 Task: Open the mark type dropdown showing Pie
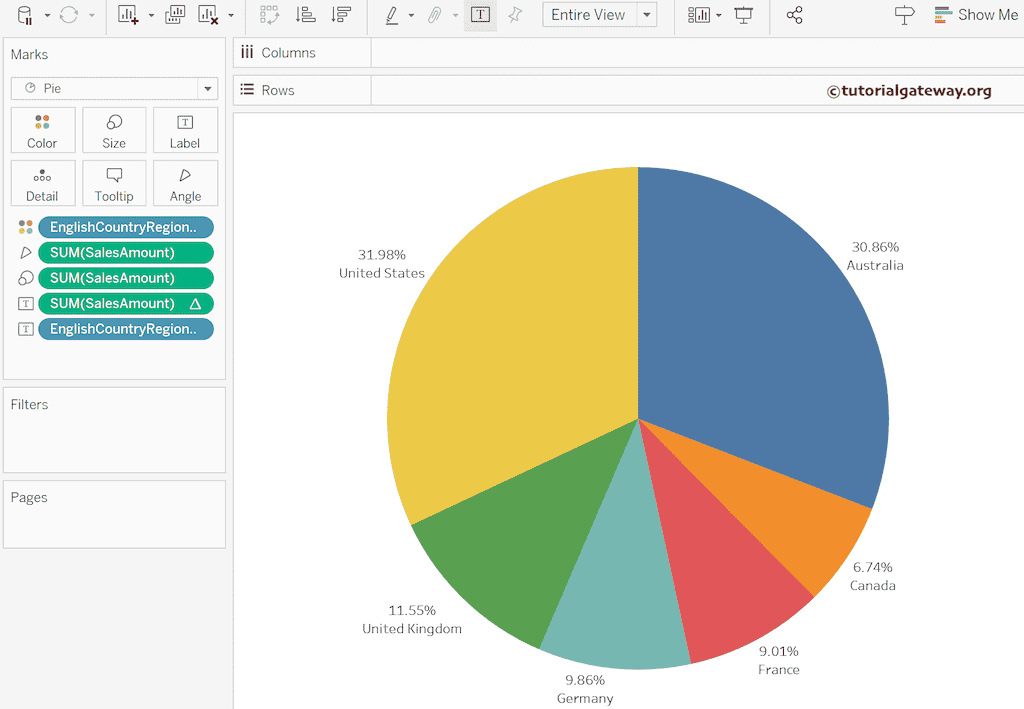pyautogui.click(x=207, y=88)
